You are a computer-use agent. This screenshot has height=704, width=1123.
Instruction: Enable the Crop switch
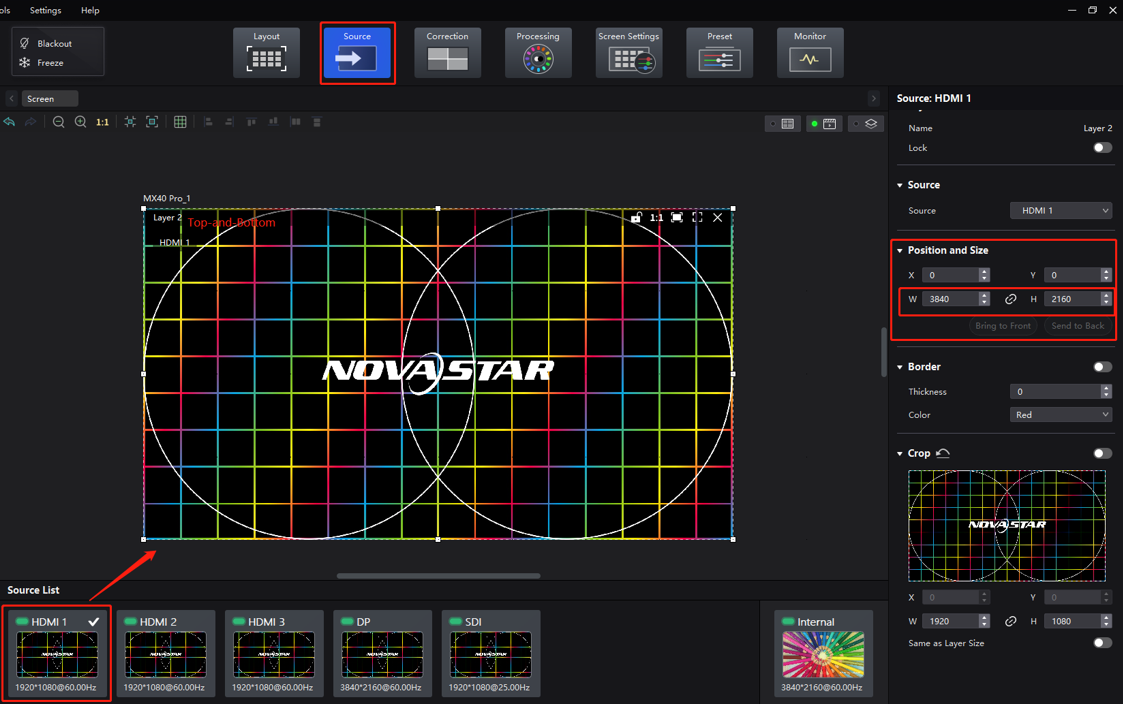pos(1103,453)
